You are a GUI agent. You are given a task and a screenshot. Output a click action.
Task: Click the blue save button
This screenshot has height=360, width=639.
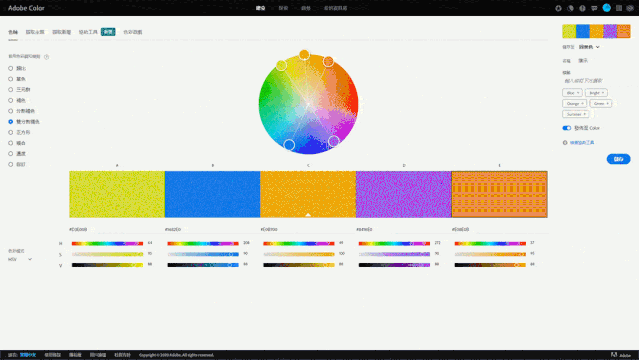(618, 159)
